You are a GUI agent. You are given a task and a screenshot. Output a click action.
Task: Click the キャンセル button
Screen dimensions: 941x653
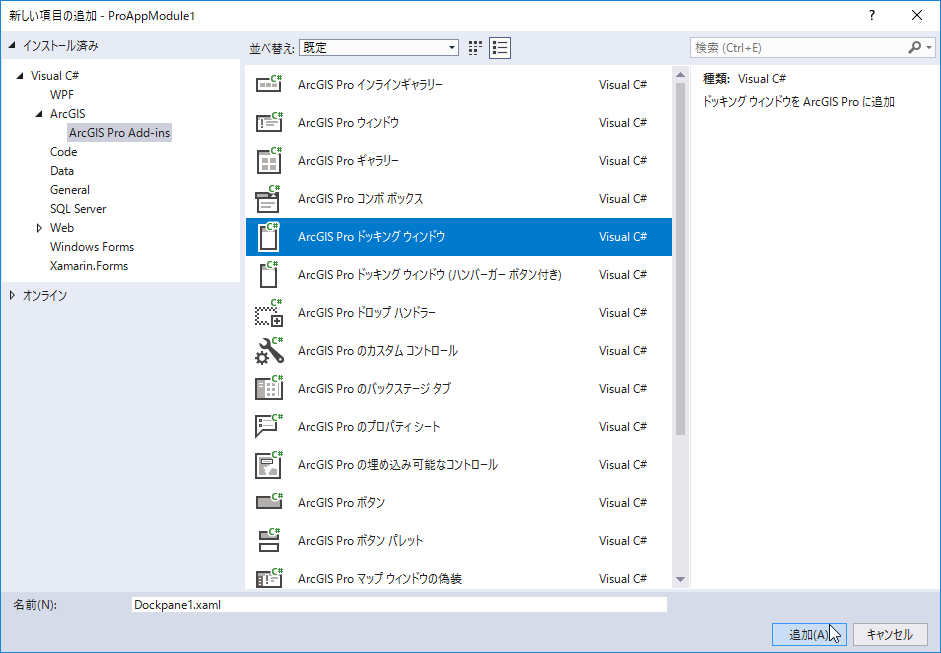click(x=889, y=634)
